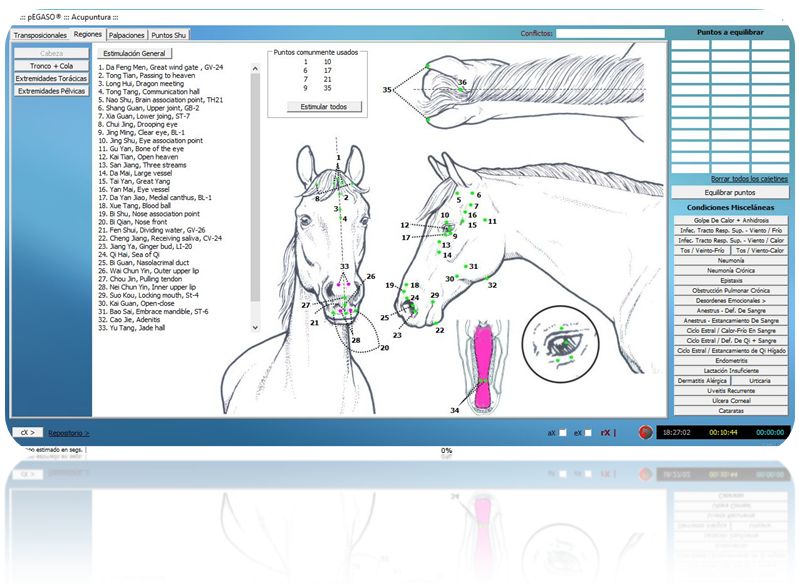This screenshot has height=584, width=799.
Task: Tick the aX checkbox
Action: (563, 433)
